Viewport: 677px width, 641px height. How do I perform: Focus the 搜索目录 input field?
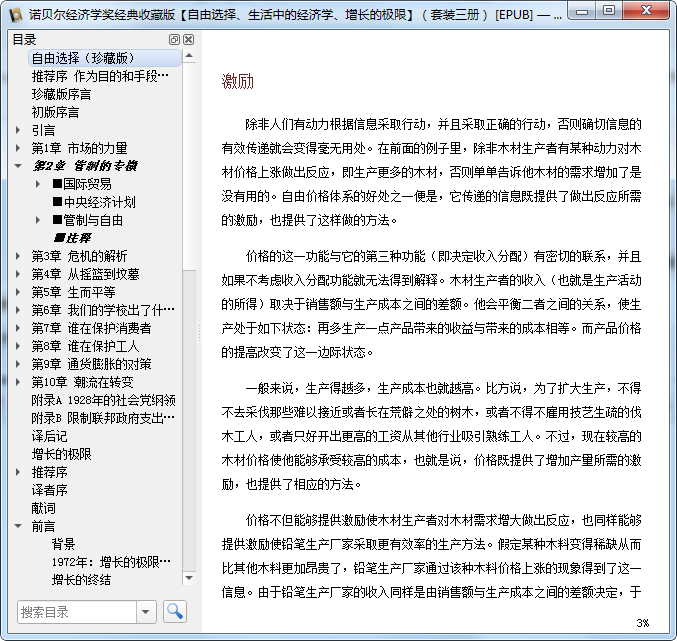pyautogui.click(x=77, y=612)
